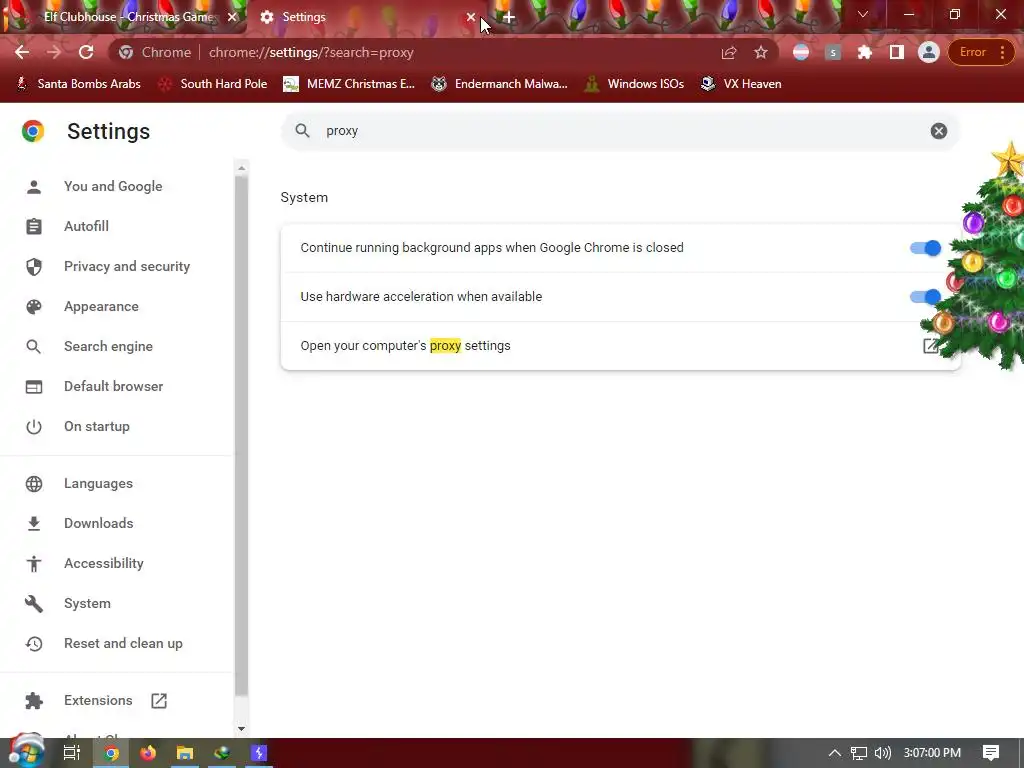Open MEMZ Christmas bookmark

[349, 84]
